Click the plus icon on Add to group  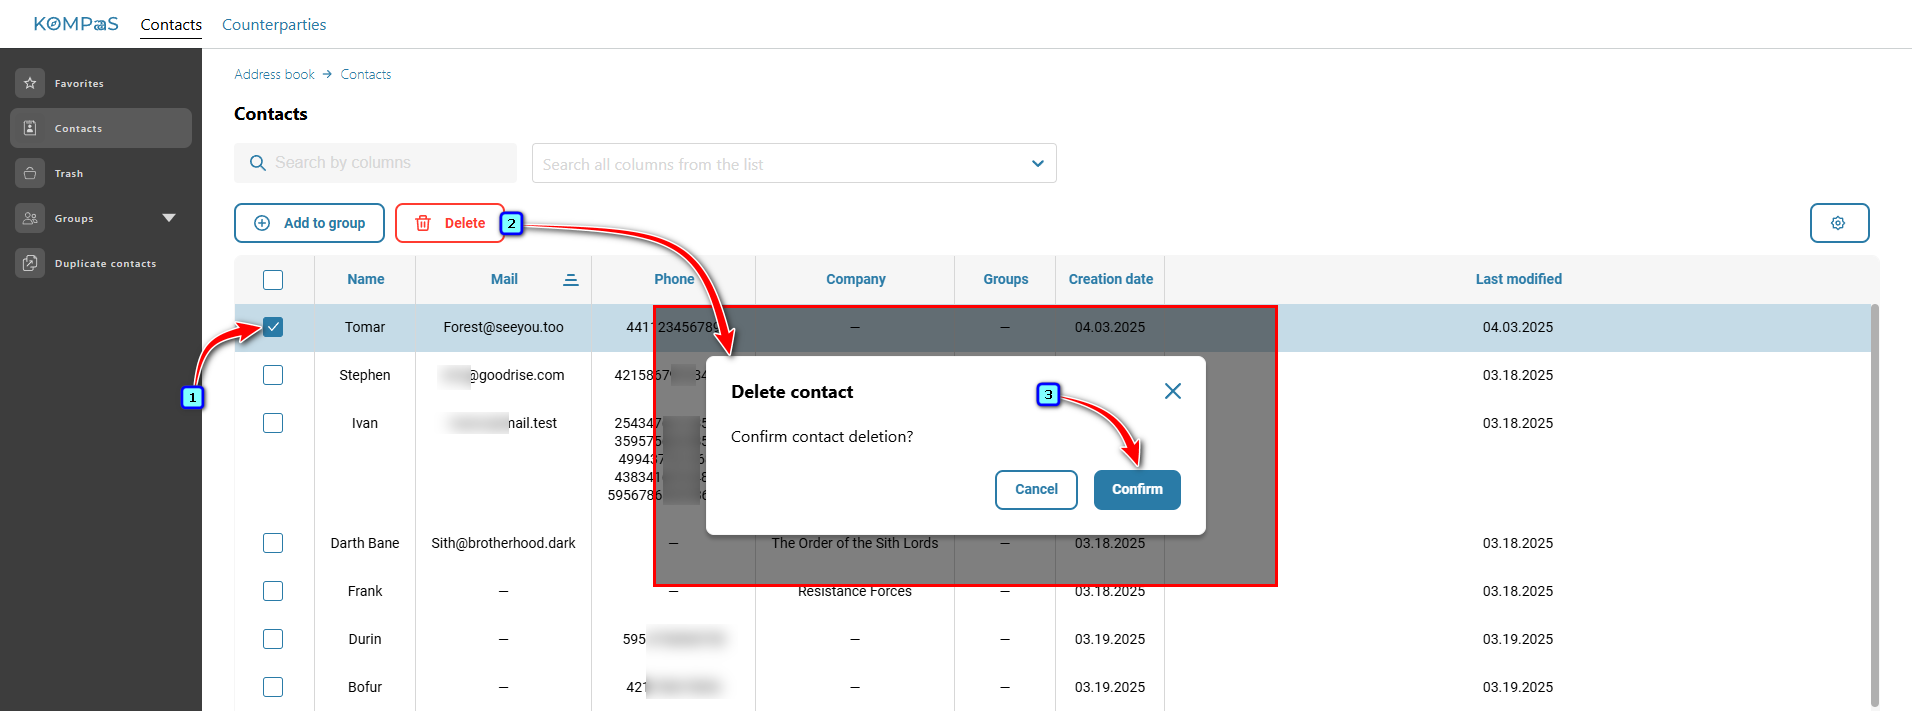(x=262, y=223)
